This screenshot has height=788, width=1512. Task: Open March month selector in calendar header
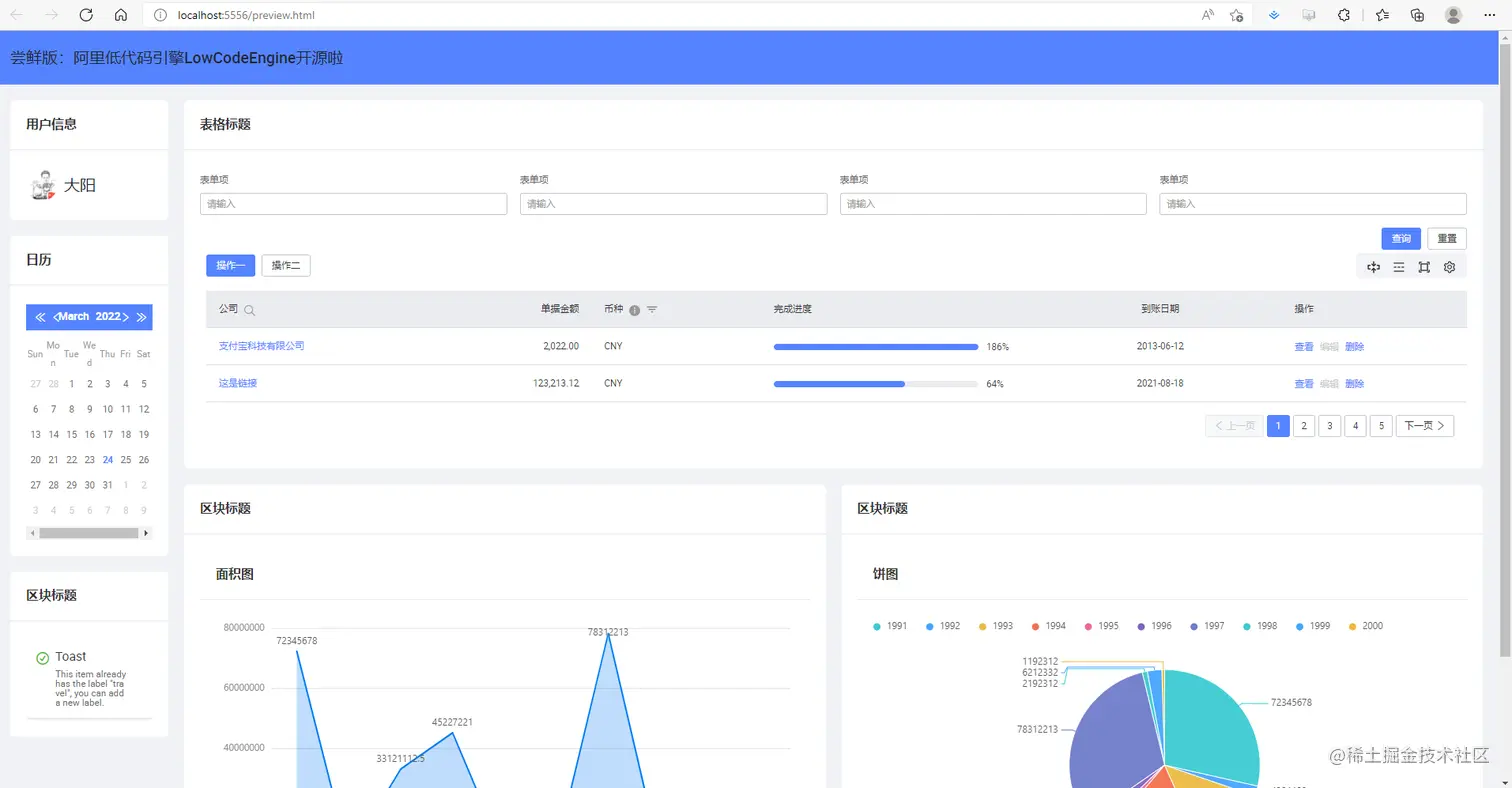(x=74, y=317)
